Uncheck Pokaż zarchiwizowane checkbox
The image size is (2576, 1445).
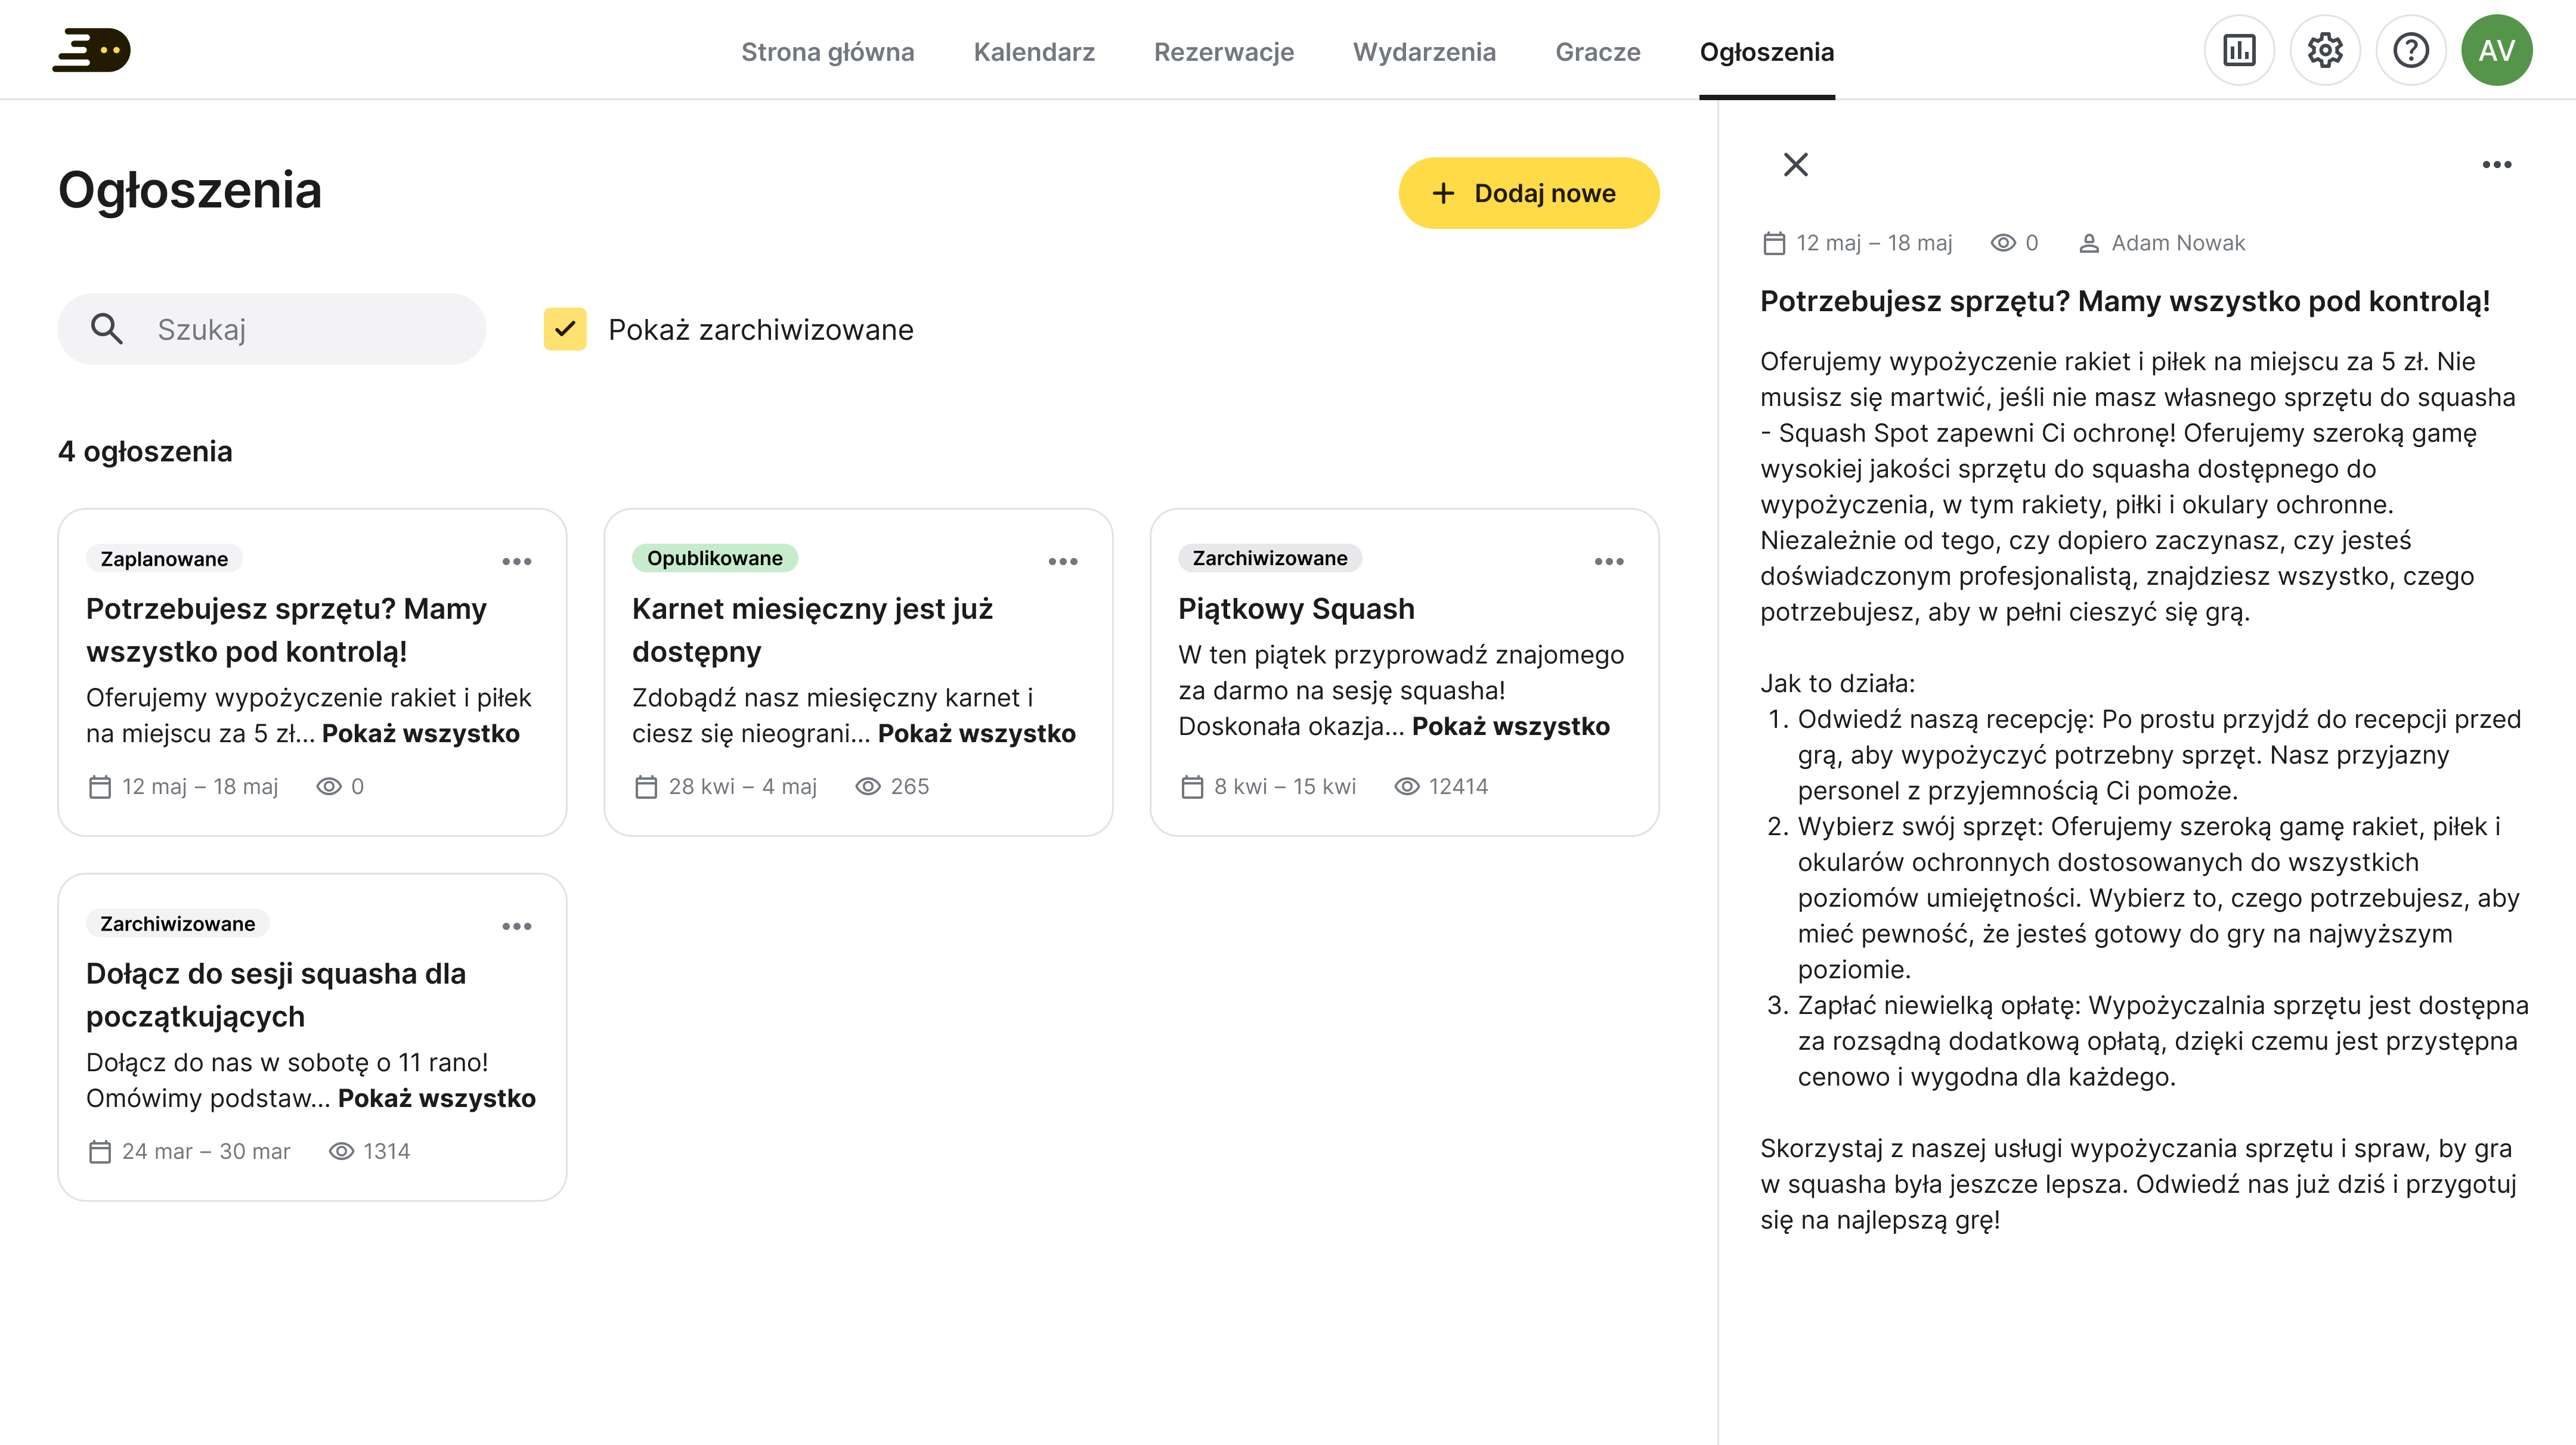(565, 329)
